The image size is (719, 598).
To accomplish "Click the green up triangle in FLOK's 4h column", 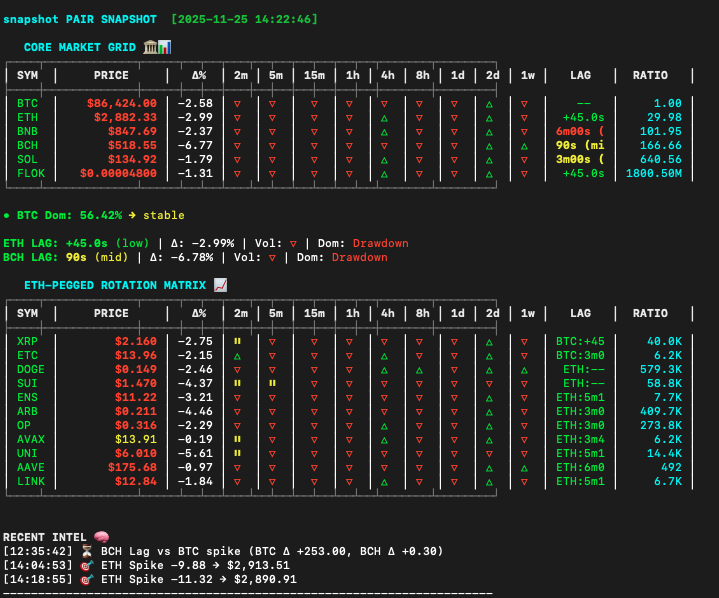I will pos(384,174).
